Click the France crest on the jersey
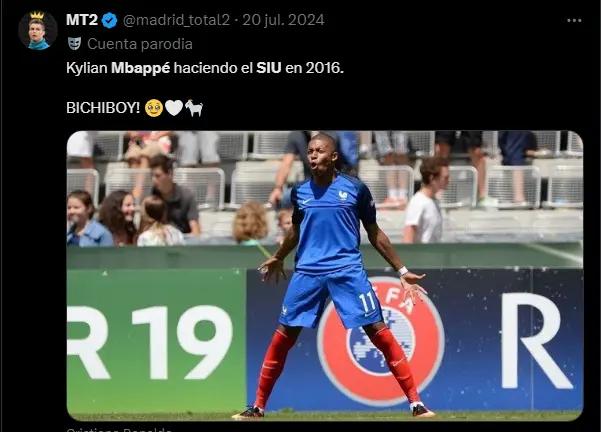Image resolution: width=601 pixels, height=432 pixels. tap(343, 195)
